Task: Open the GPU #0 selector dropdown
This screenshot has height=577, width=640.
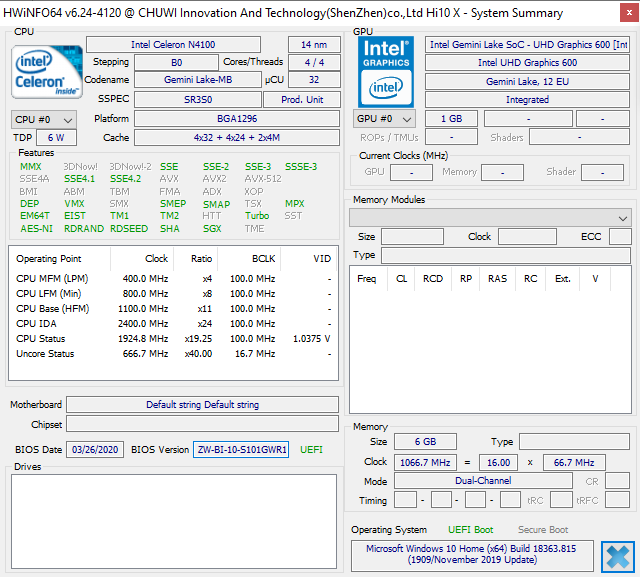Action: [x=384, y=119]
